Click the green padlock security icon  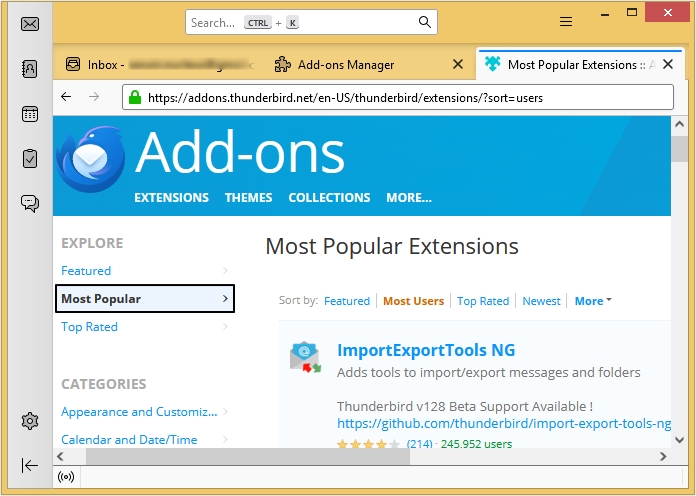[135, 97]
